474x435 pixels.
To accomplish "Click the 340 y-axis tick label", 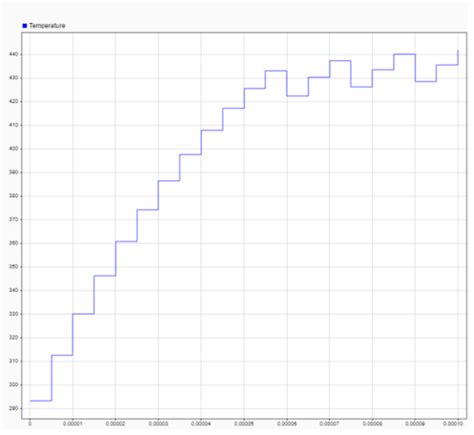I will coord(13,290).
